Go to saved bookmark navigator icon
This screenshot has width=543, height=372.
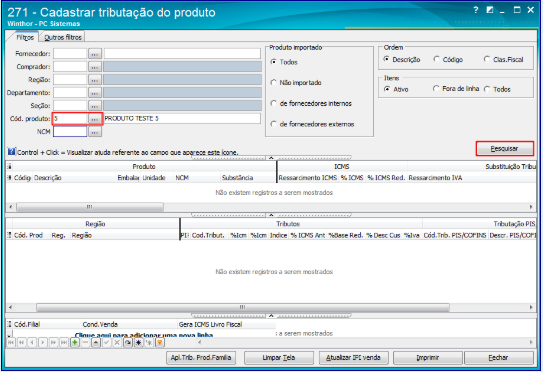click(149, 343)
